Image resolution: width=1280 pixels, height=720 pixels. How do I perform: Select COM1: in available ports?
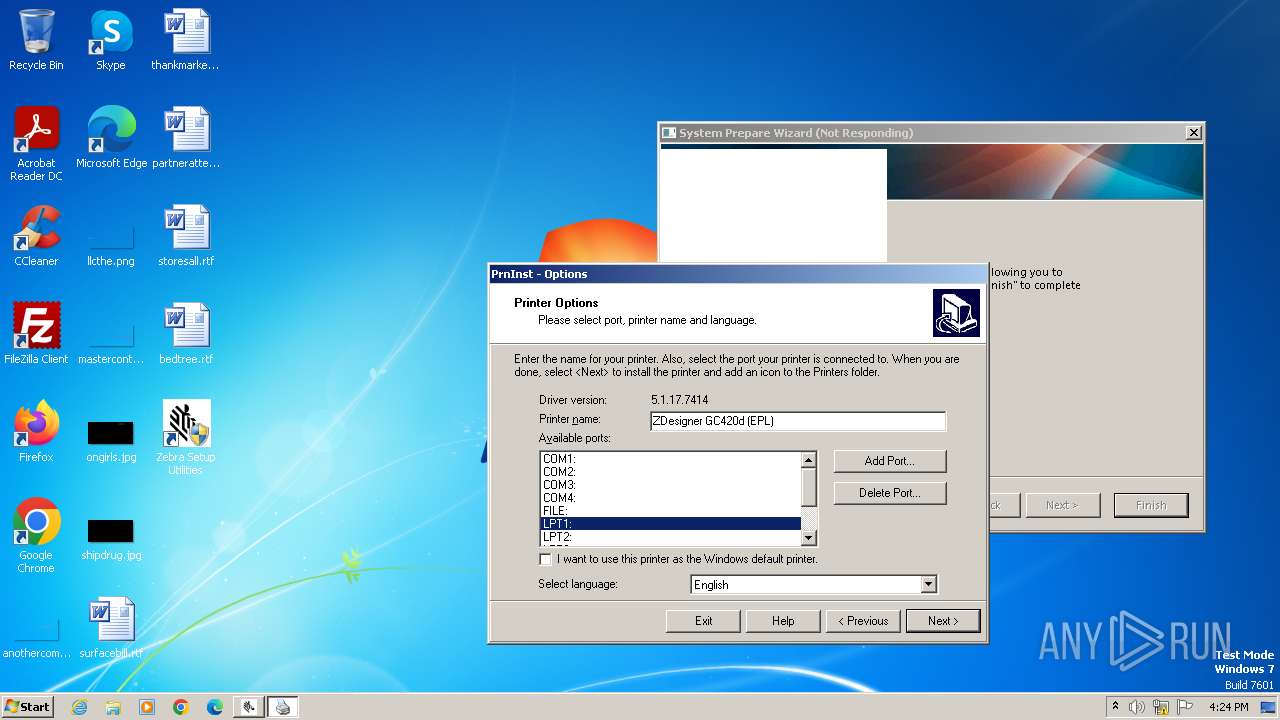point(670,459)
